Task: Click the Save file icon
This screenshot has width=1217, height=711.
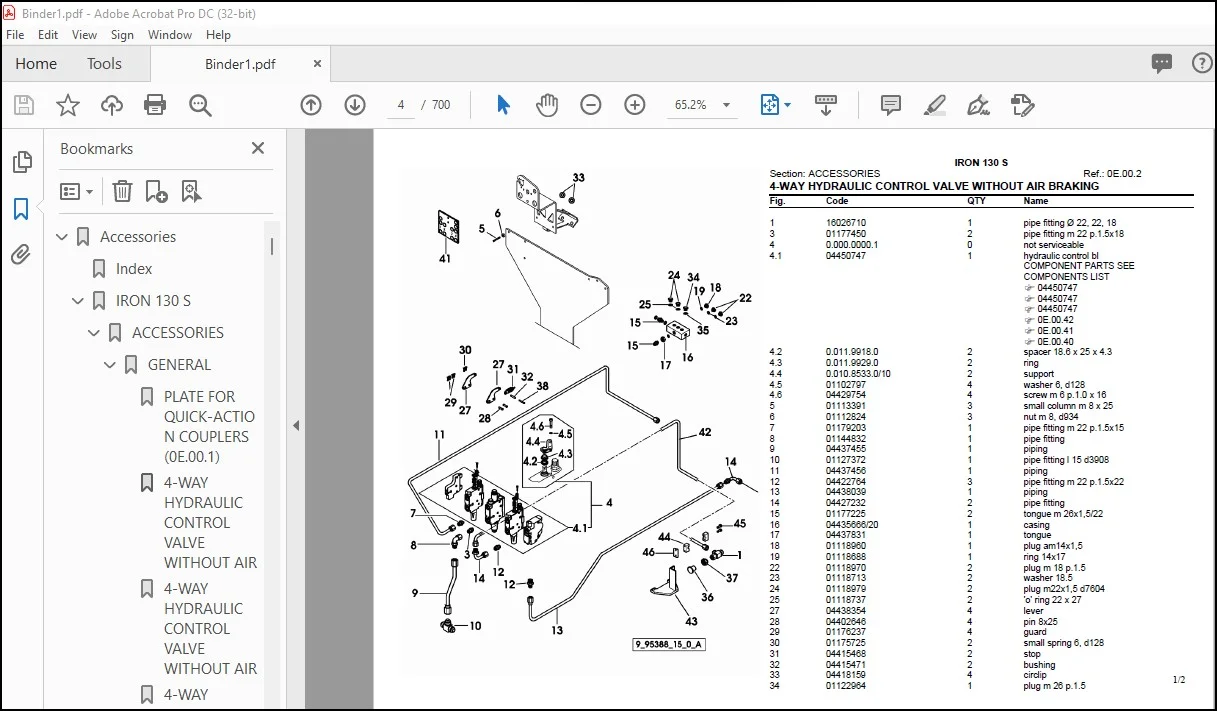Action: [24, 105]
